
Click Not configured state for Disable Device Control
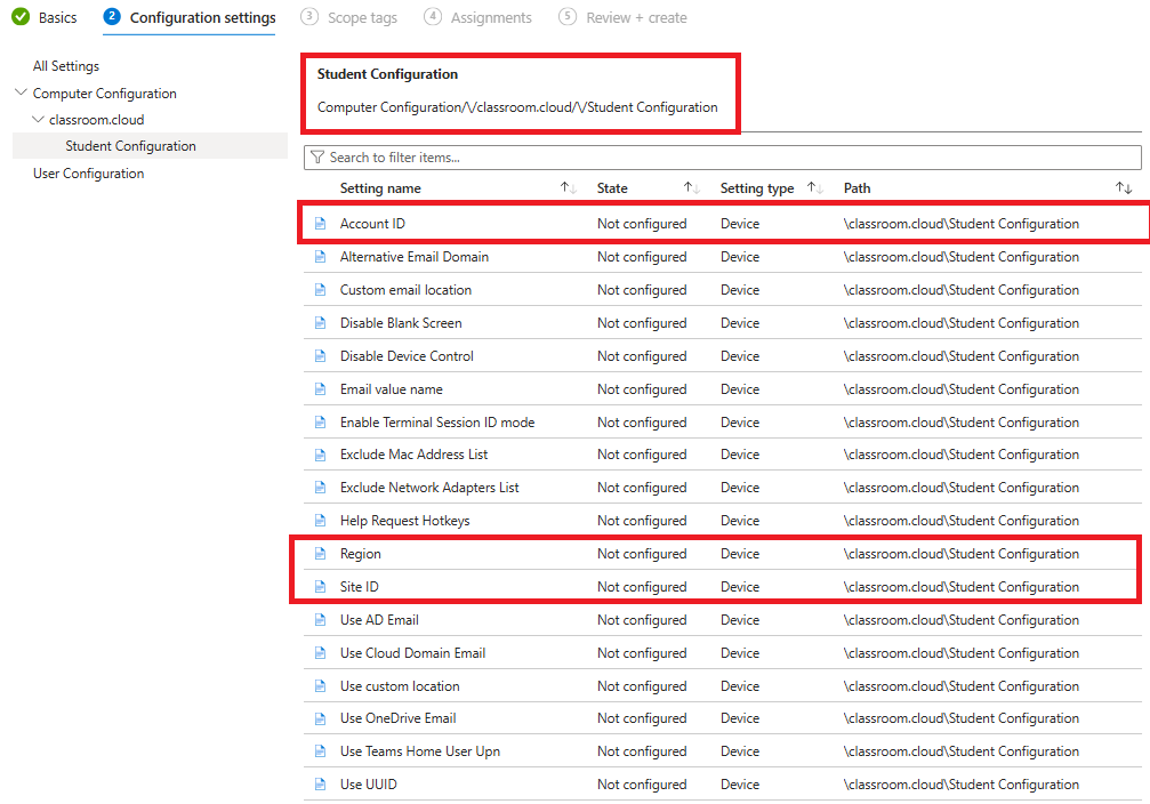tap(641, 356)
